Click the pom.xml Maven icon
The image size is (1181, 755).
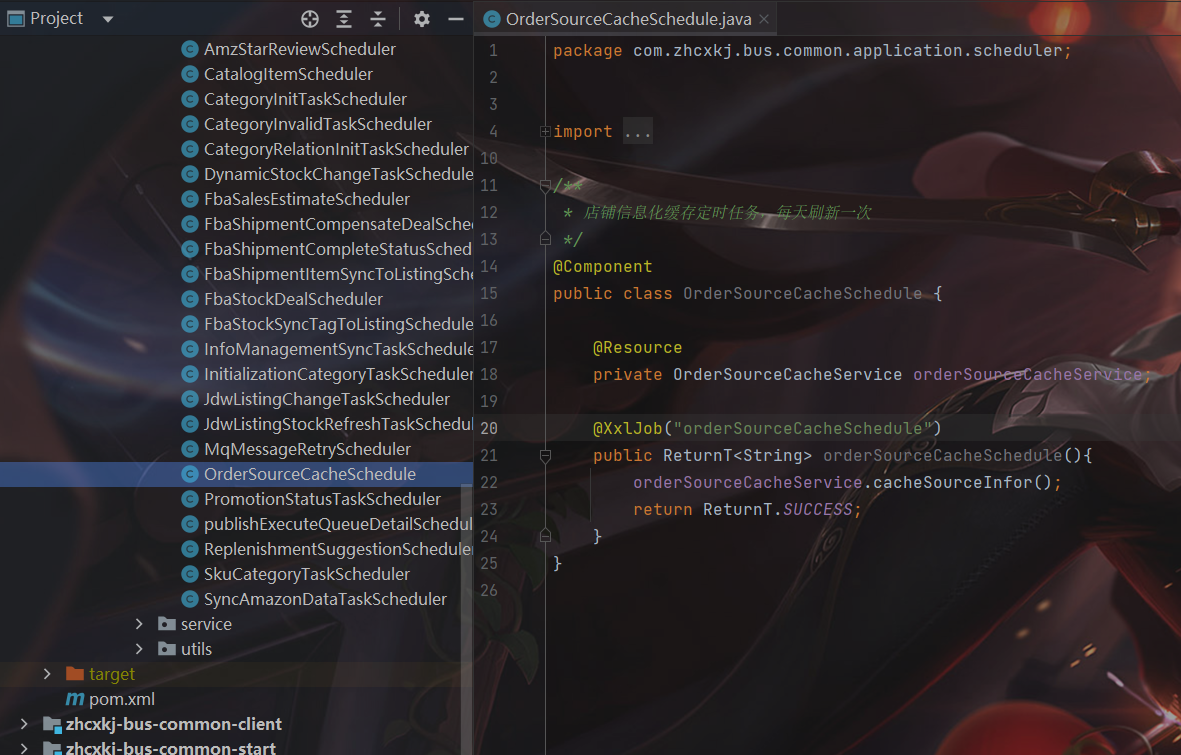(x=75, y=699)
